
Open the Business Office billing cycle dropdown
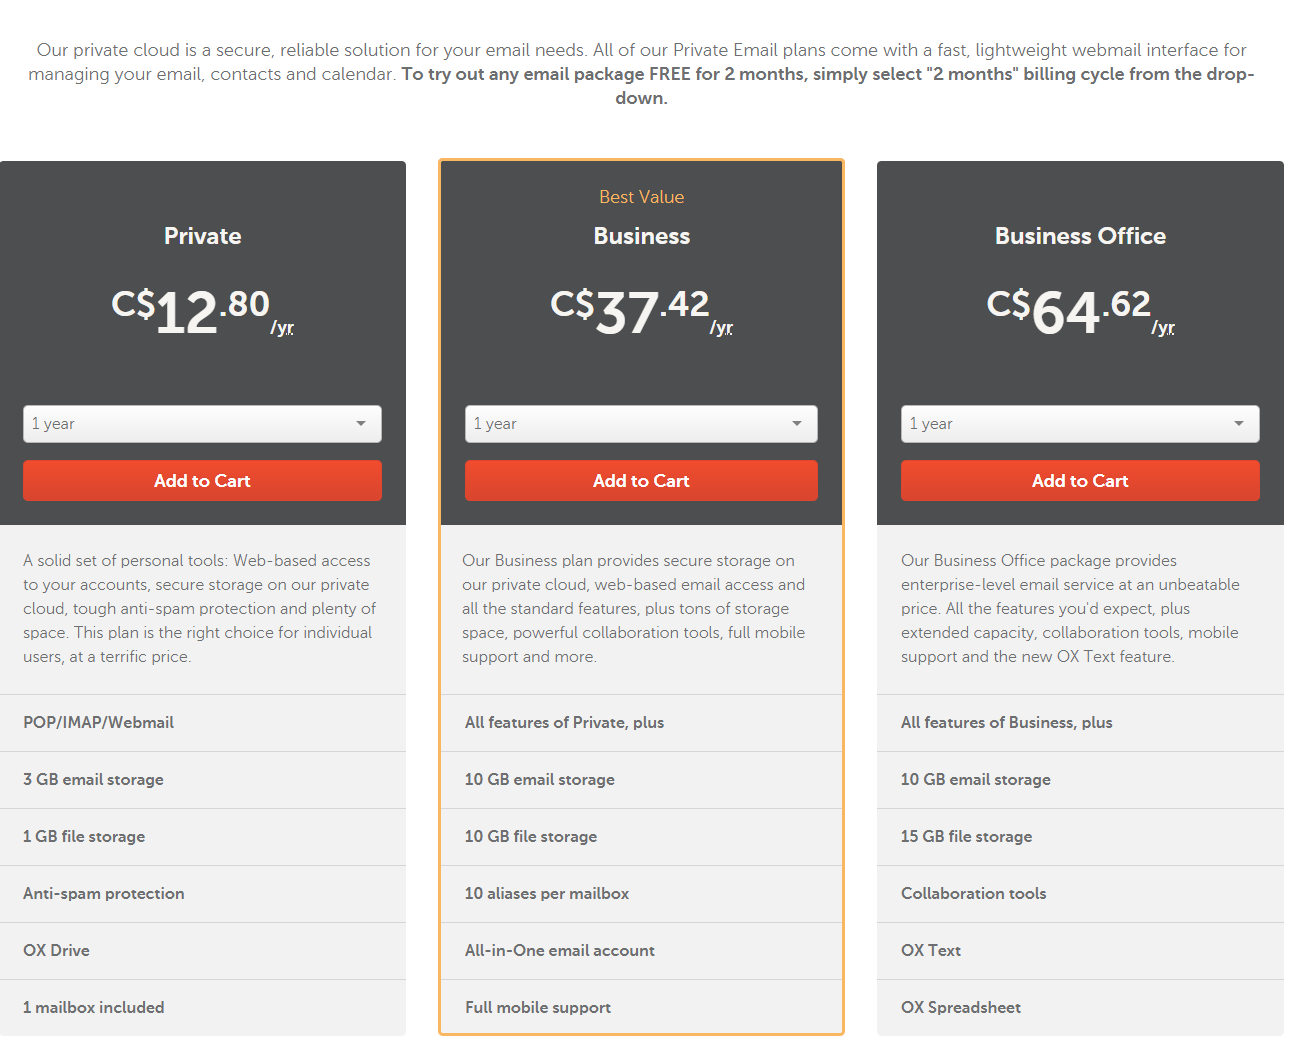coord(1080,423)
